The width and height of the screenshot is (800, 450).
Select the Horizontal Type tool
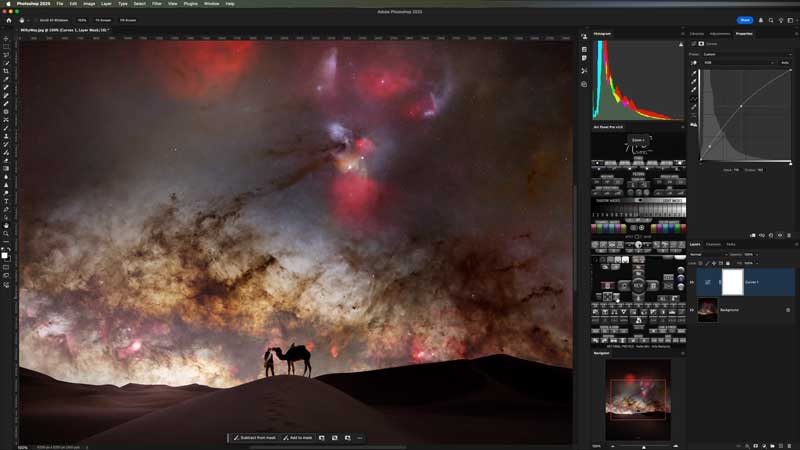tap(6, 201)
